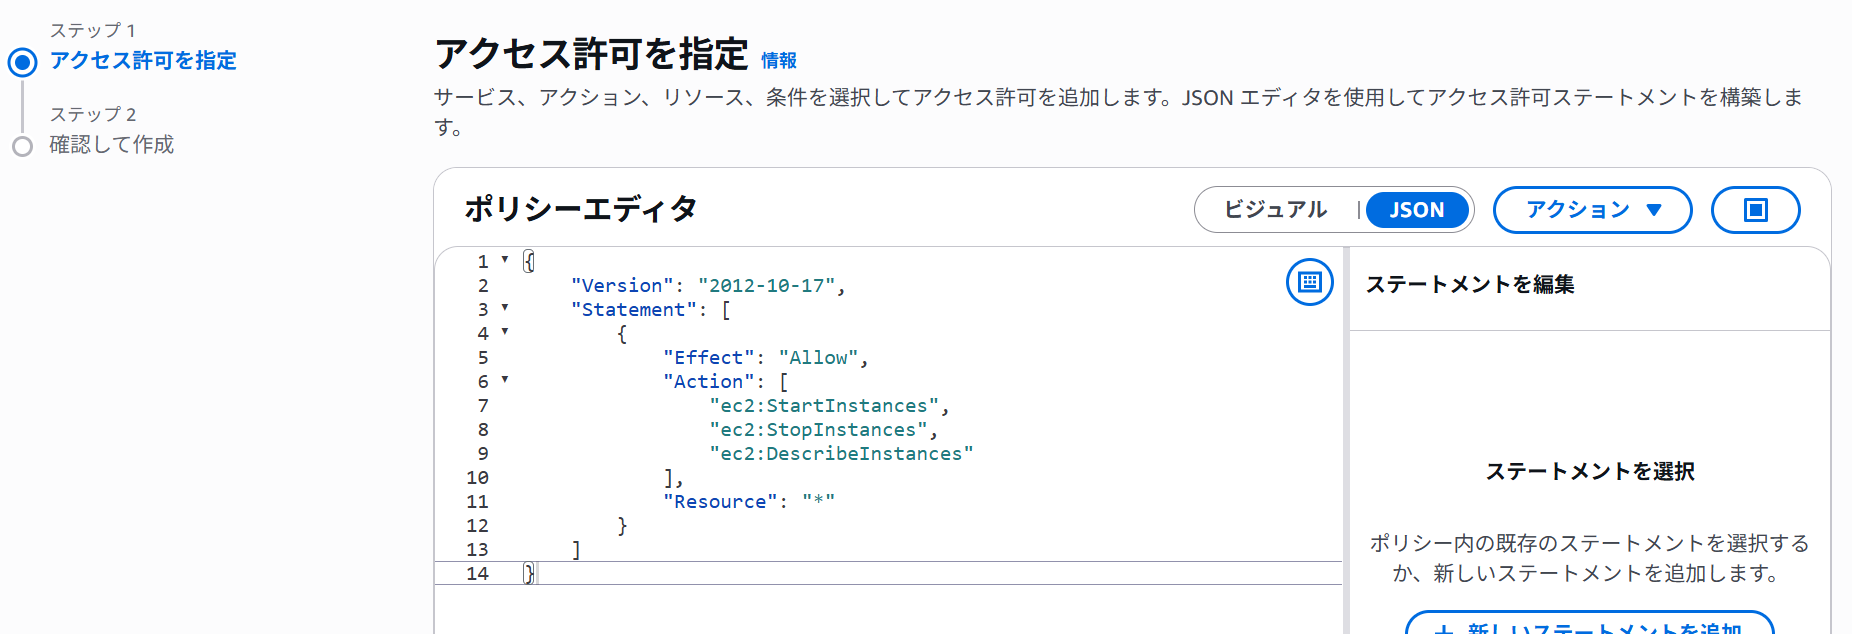
Task: Click 確認して作成 step label
Action: pyautogui.click(x=112, y=145)
